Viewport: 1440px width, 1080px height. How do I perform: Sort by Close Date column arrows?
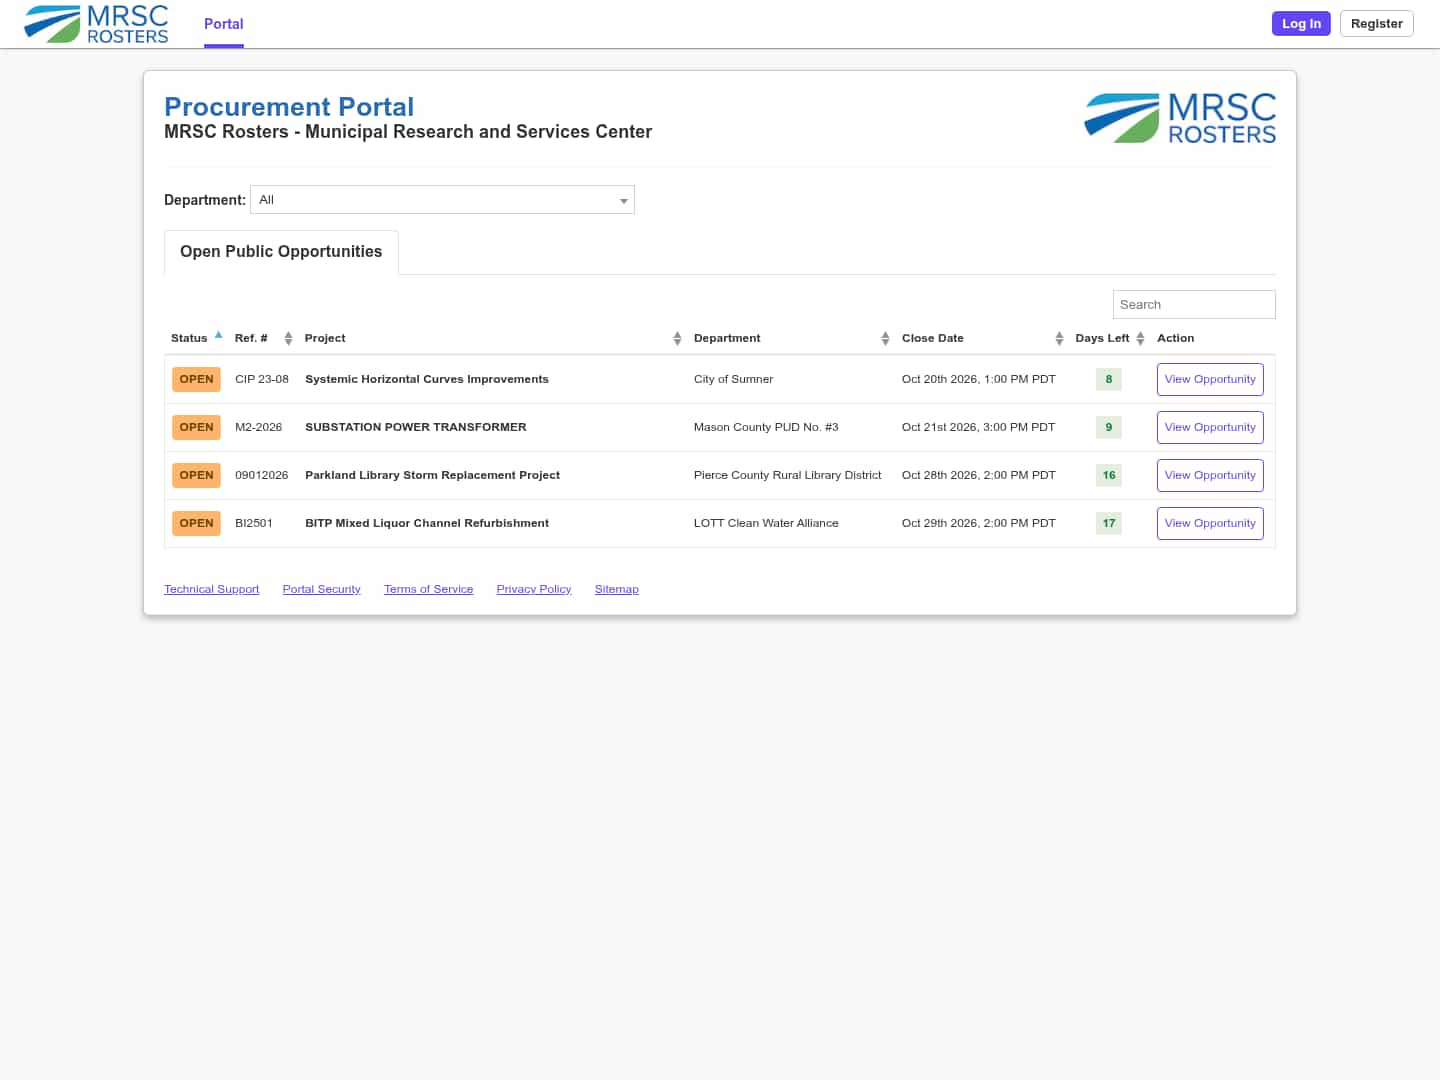1059,339
